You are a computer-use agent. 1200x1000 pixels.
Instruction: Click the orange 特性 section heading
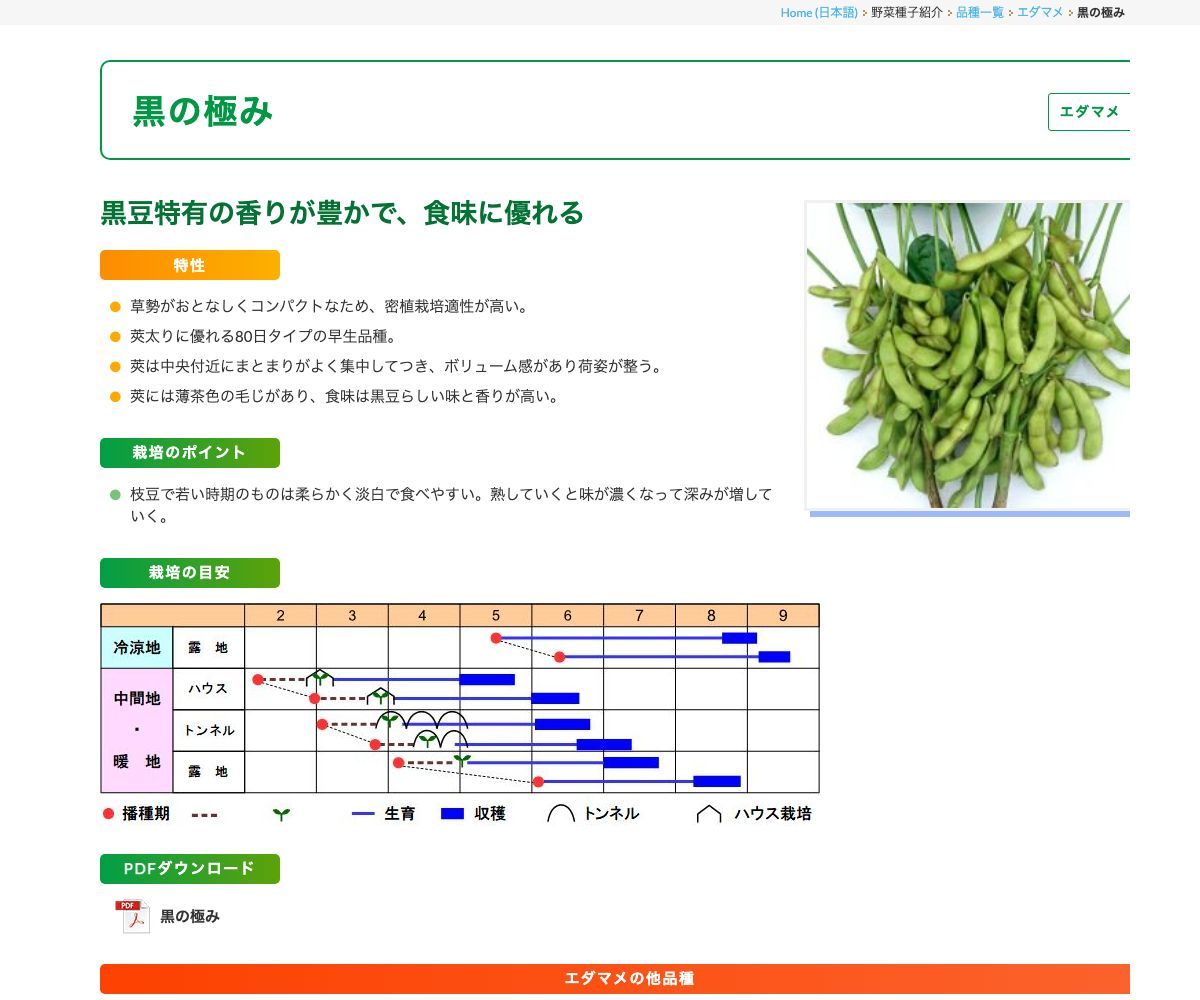point(190,265)
